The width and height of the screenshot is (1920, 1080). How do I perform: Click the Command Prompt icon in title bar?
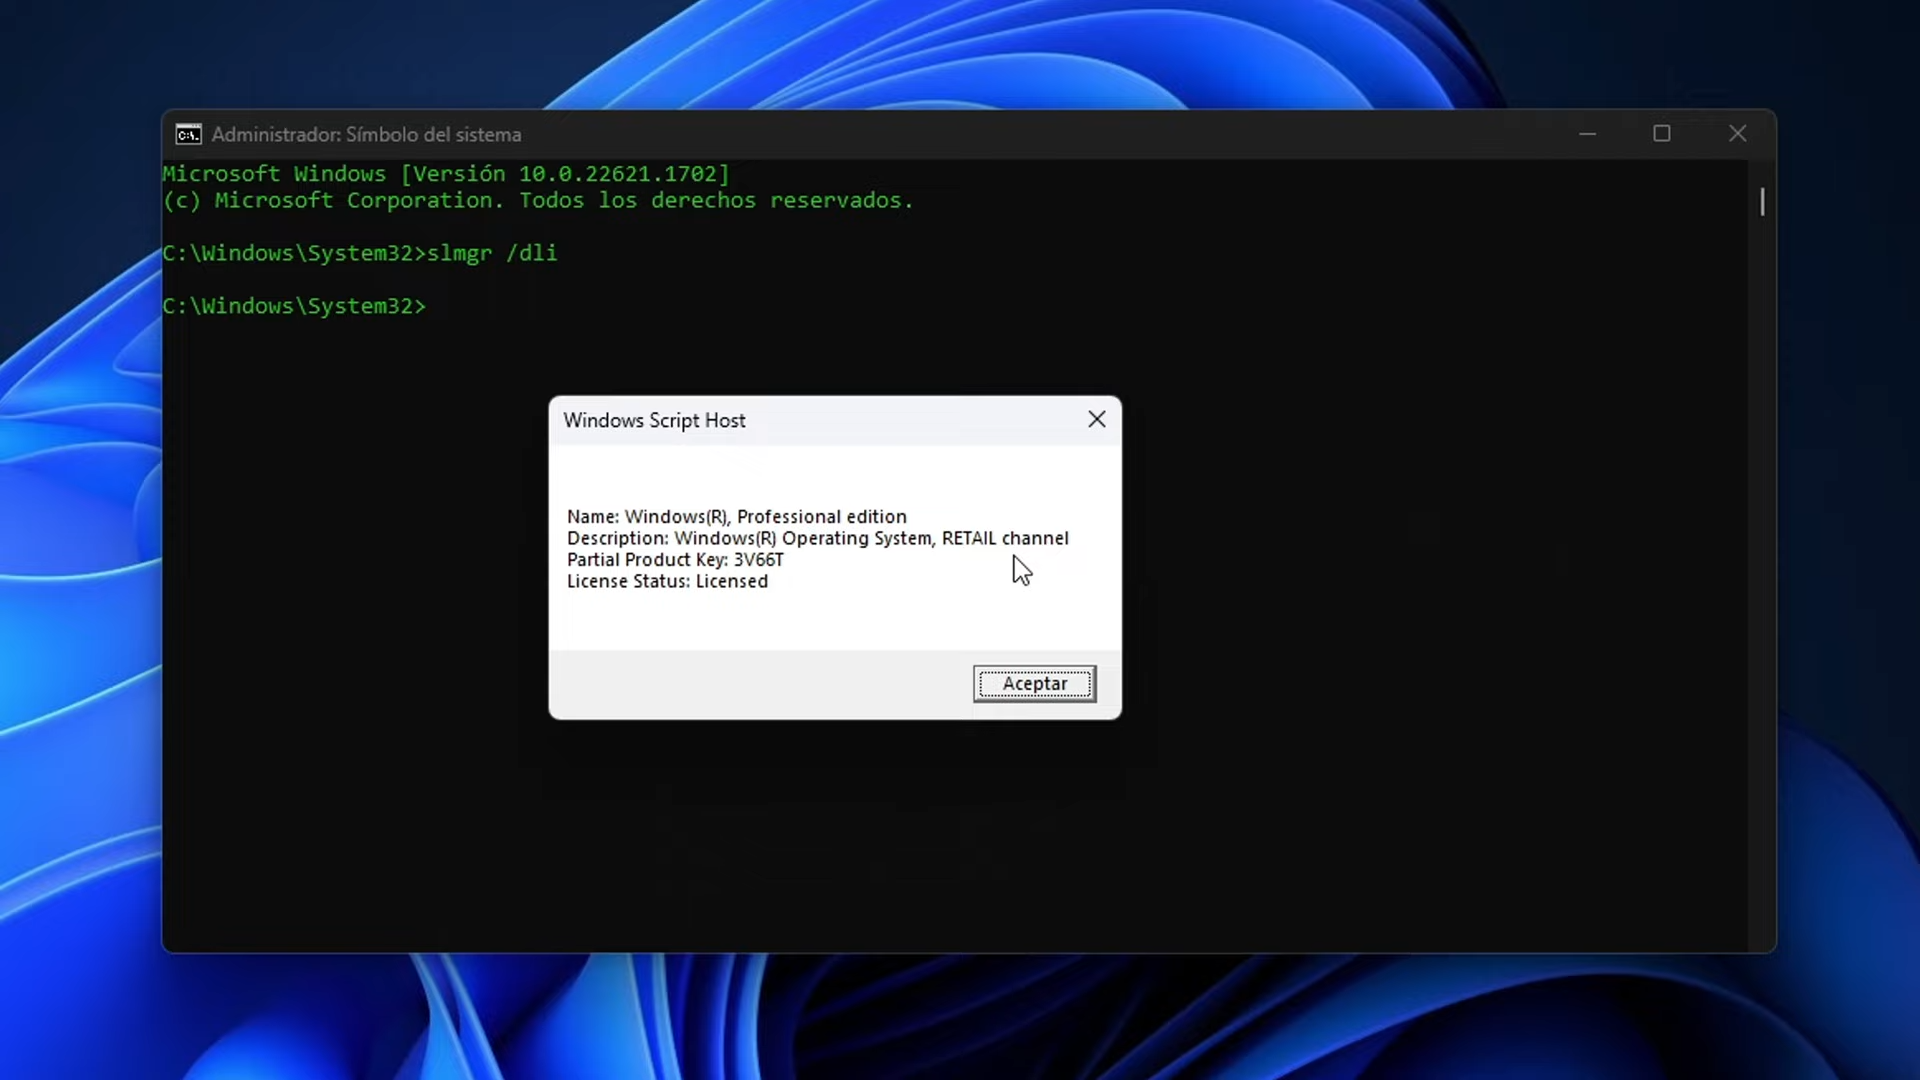(x=188, y=134)
